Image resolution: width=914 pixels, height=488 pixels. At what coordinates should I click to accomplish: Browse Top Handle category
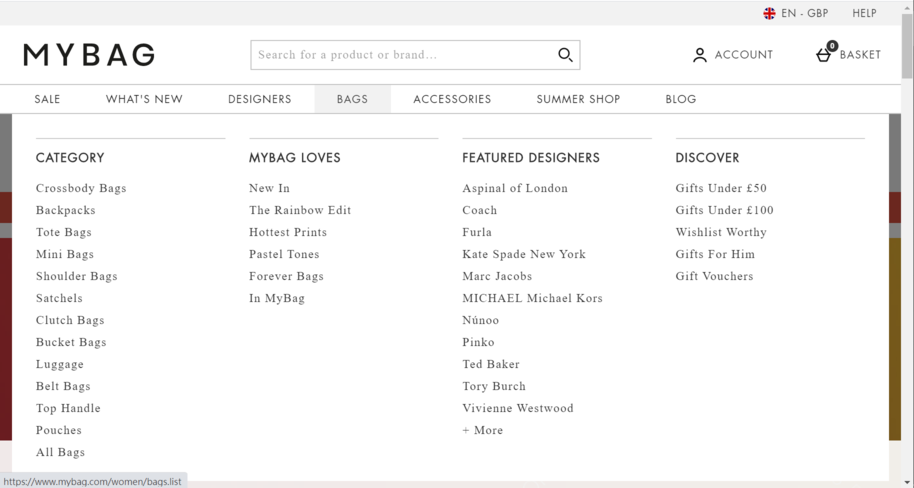[68, 408]
